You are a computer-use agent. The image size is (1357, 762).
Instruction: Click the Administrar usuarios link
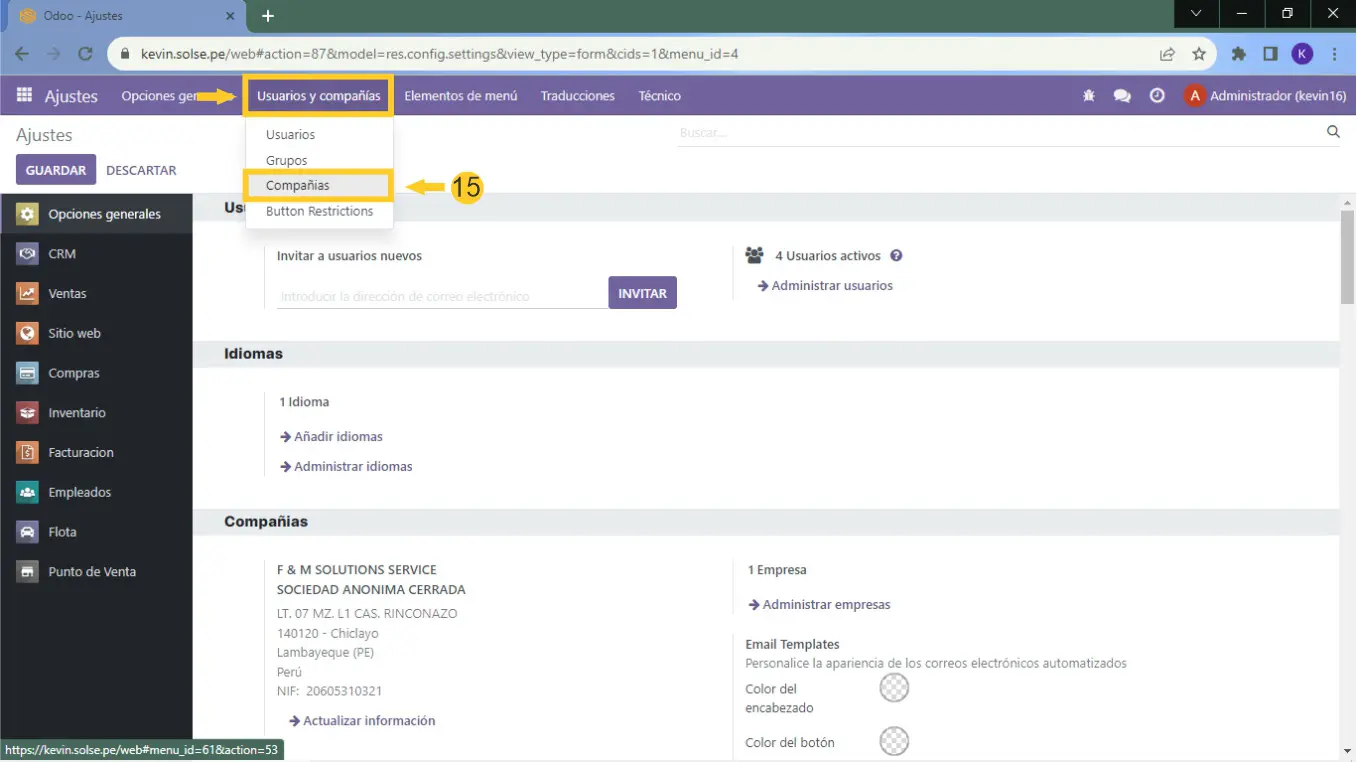pyautogui.click(x=831, y=286)
